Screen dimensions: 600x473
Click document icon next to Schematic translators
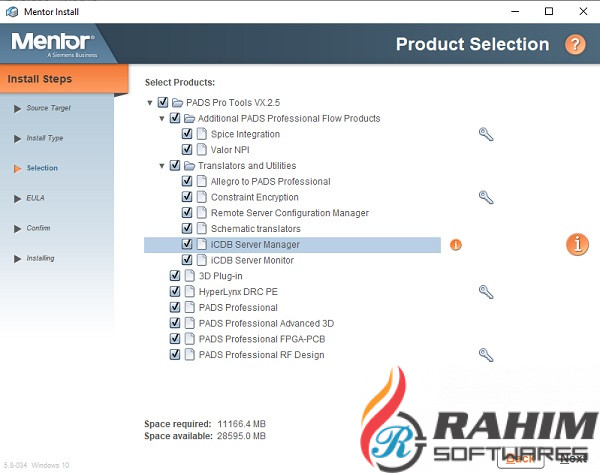202,228
